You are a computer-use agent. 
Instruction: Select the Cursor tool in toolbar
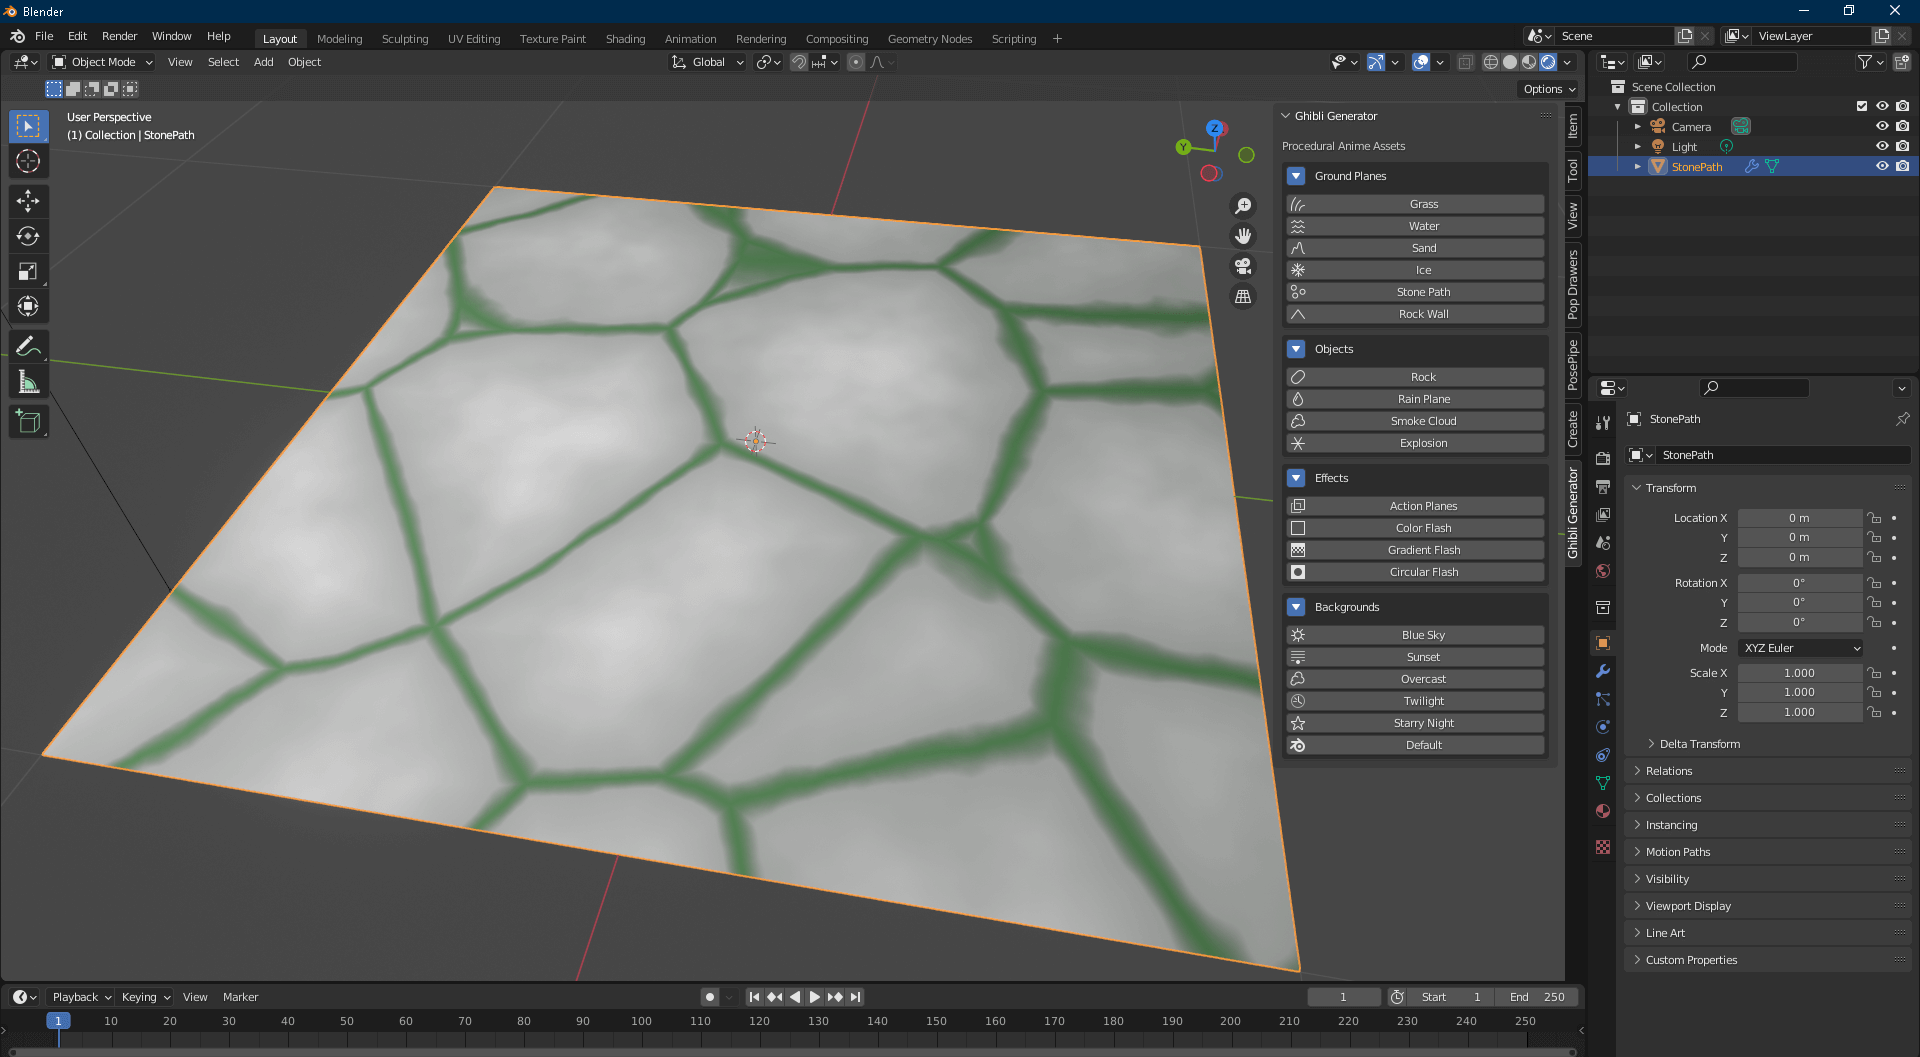(28, 161)
